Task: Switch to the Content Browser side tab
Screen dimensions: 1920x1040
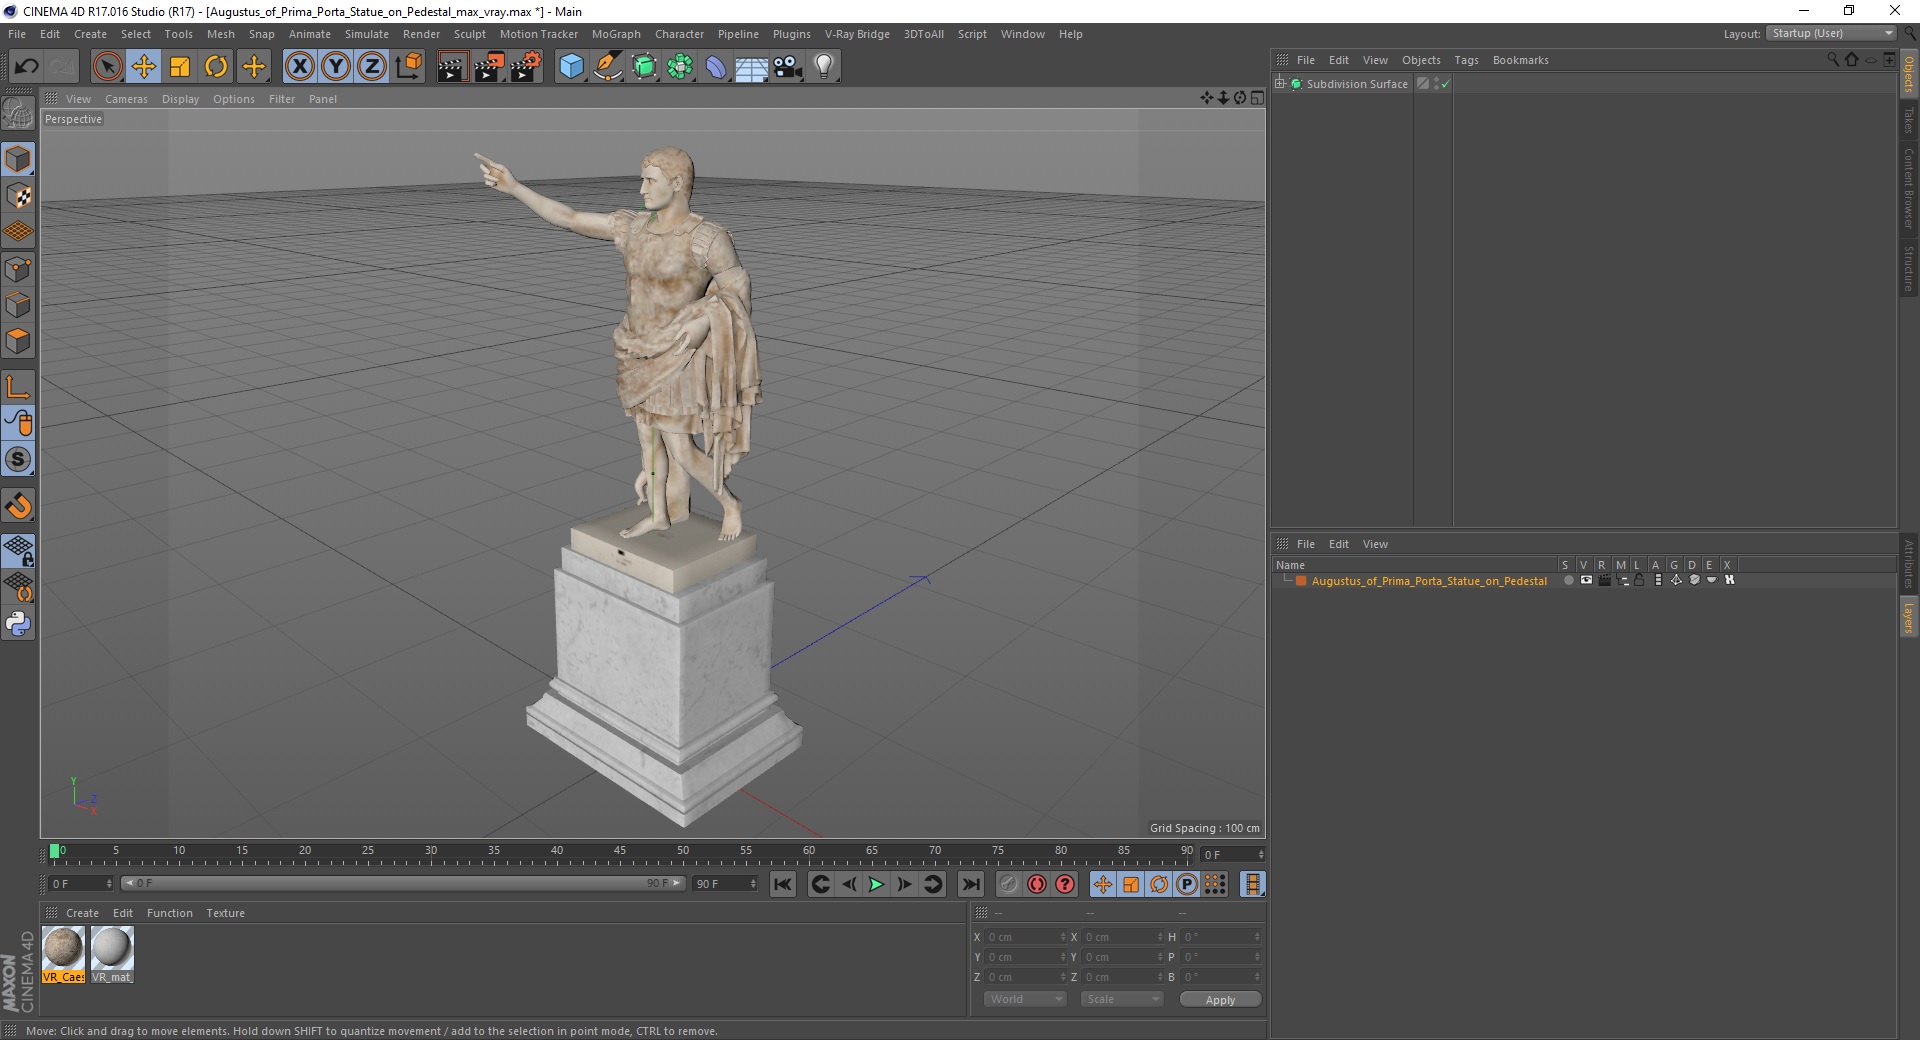Action: point(1909,188)
